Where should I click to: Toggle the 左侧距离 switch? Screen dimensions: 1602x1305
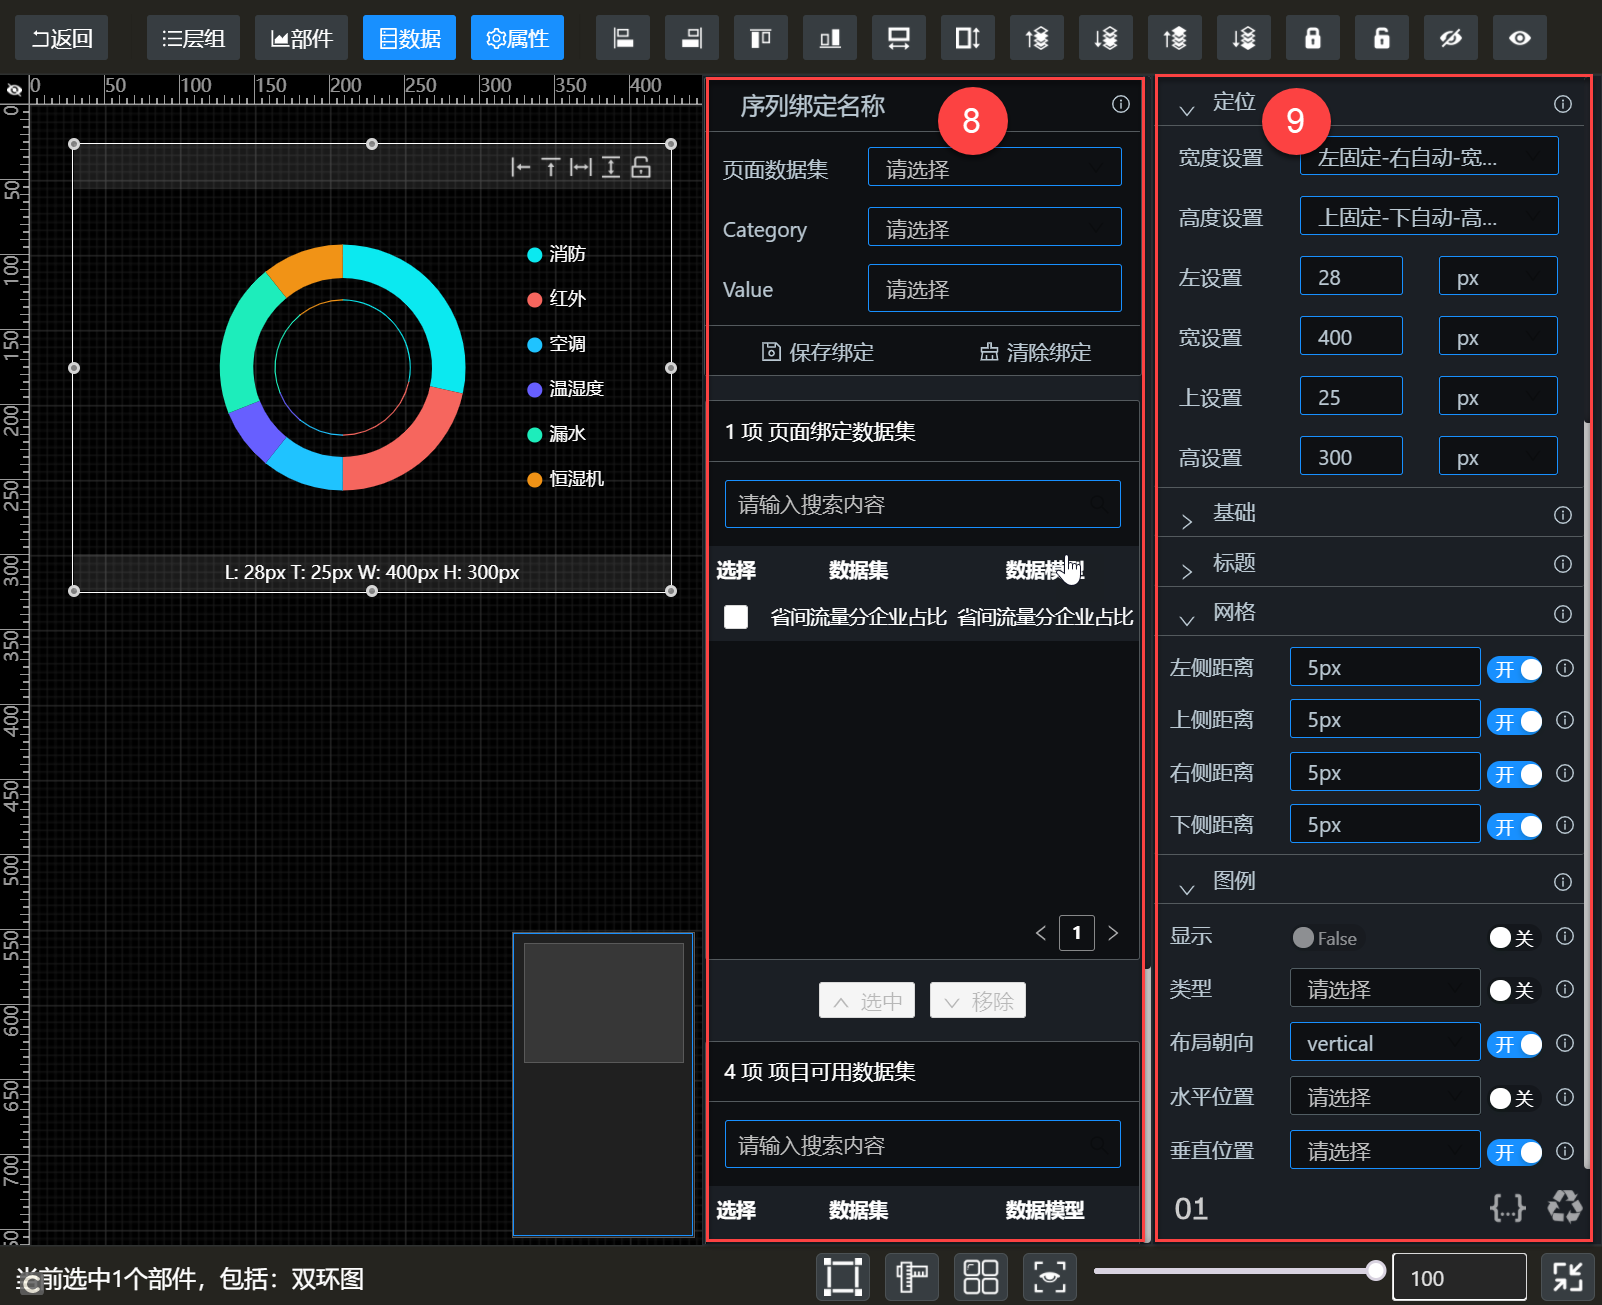(x=1515, y=669)
